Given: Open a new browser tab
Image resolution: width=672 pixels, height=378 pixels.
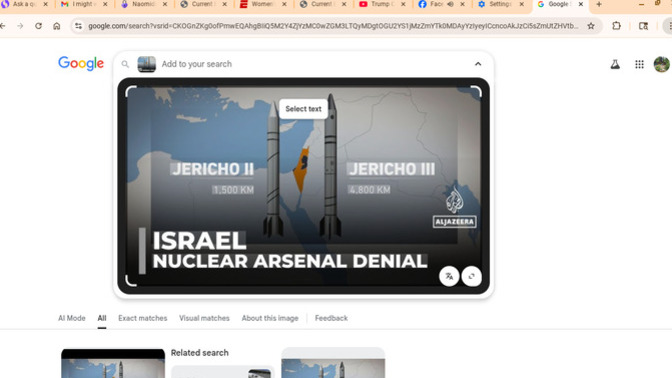Looking at the screenshot, I should pos(599,4).
